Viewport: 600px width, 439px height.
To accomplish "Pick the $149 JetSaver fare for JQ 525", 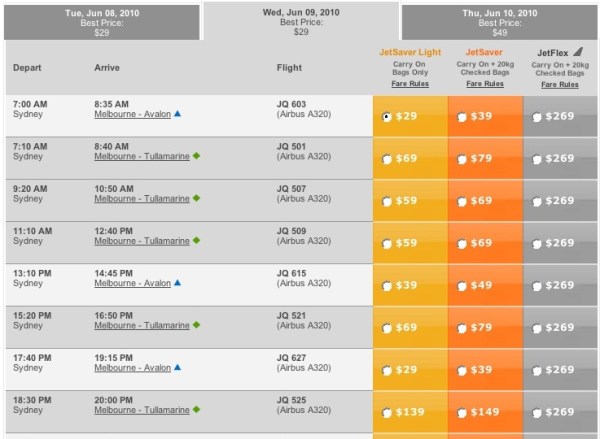I will pos(462,412).
